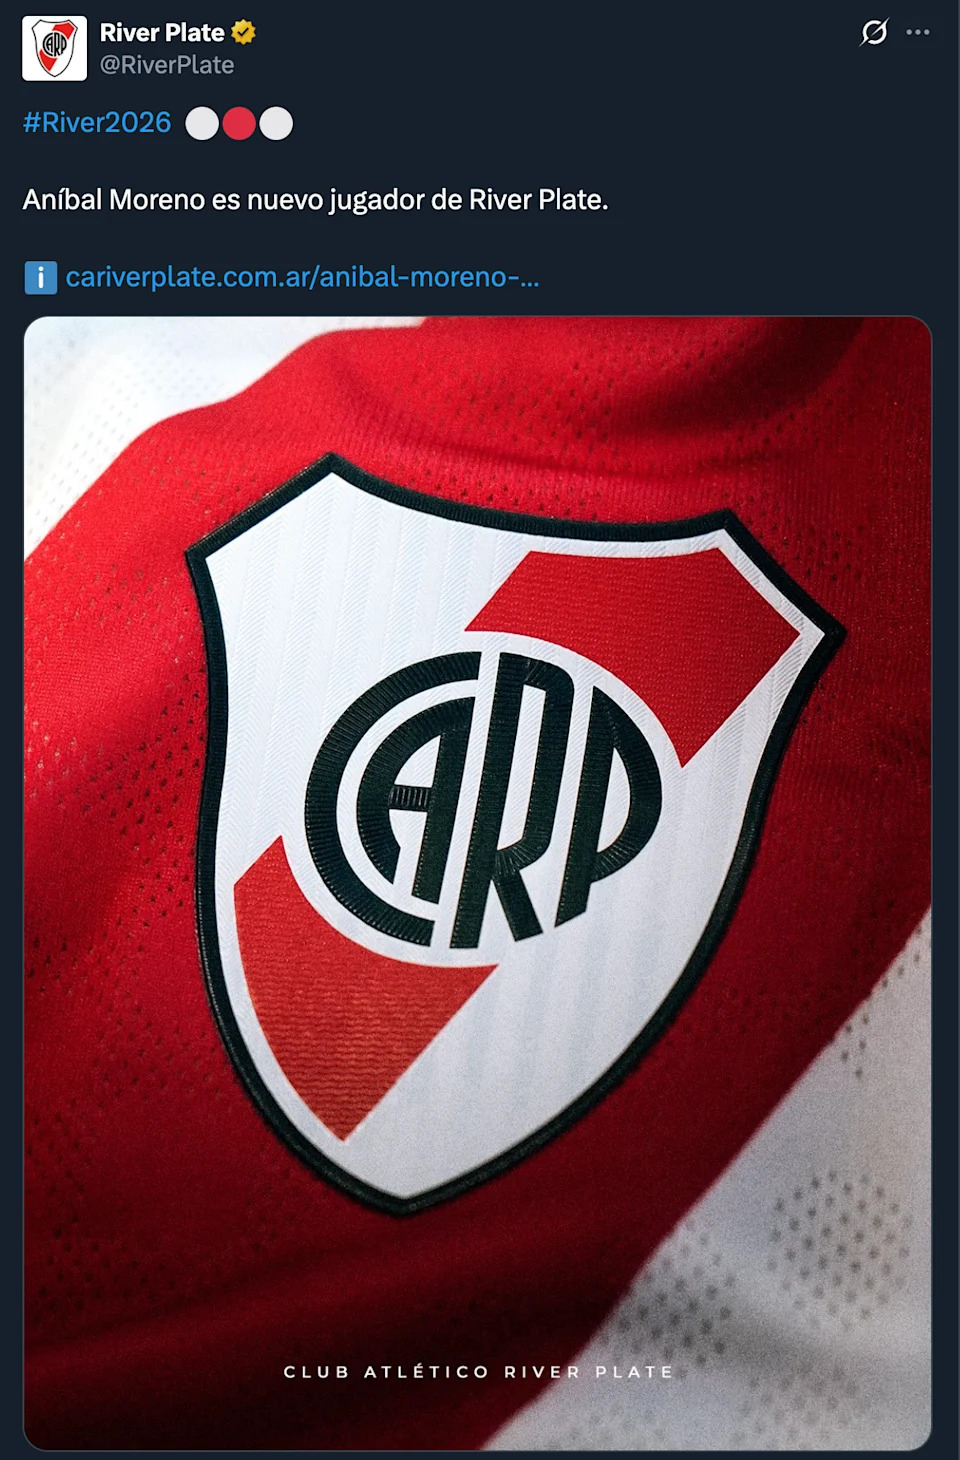Click the blue information emoji icon
960x1460 pixels.
41,278
